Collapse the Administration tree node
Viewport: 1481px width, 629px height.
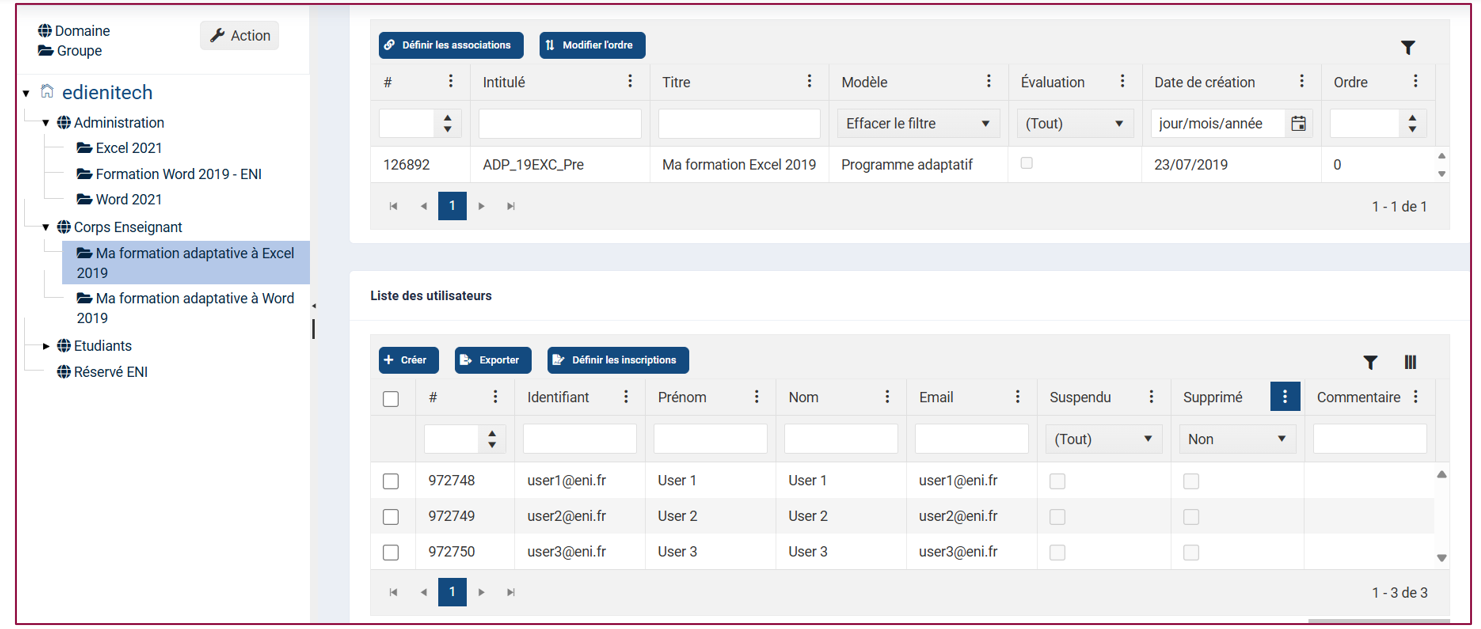(46, 123)
